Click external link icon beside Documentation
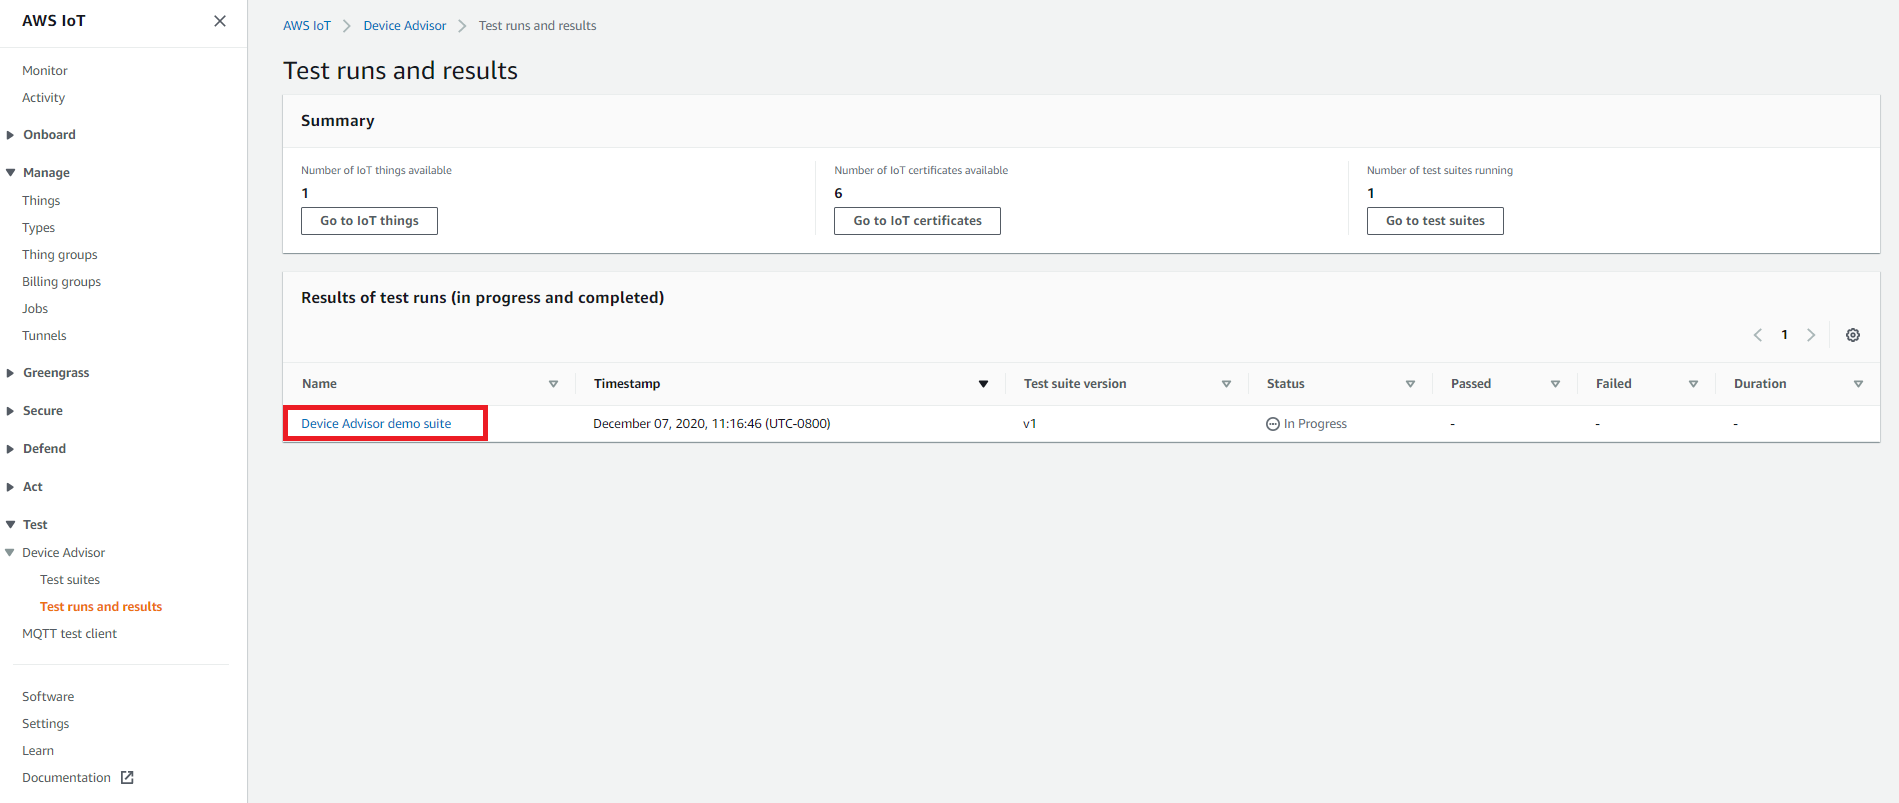The width and height of the screenshot is (1899, 803). [127, 778]
